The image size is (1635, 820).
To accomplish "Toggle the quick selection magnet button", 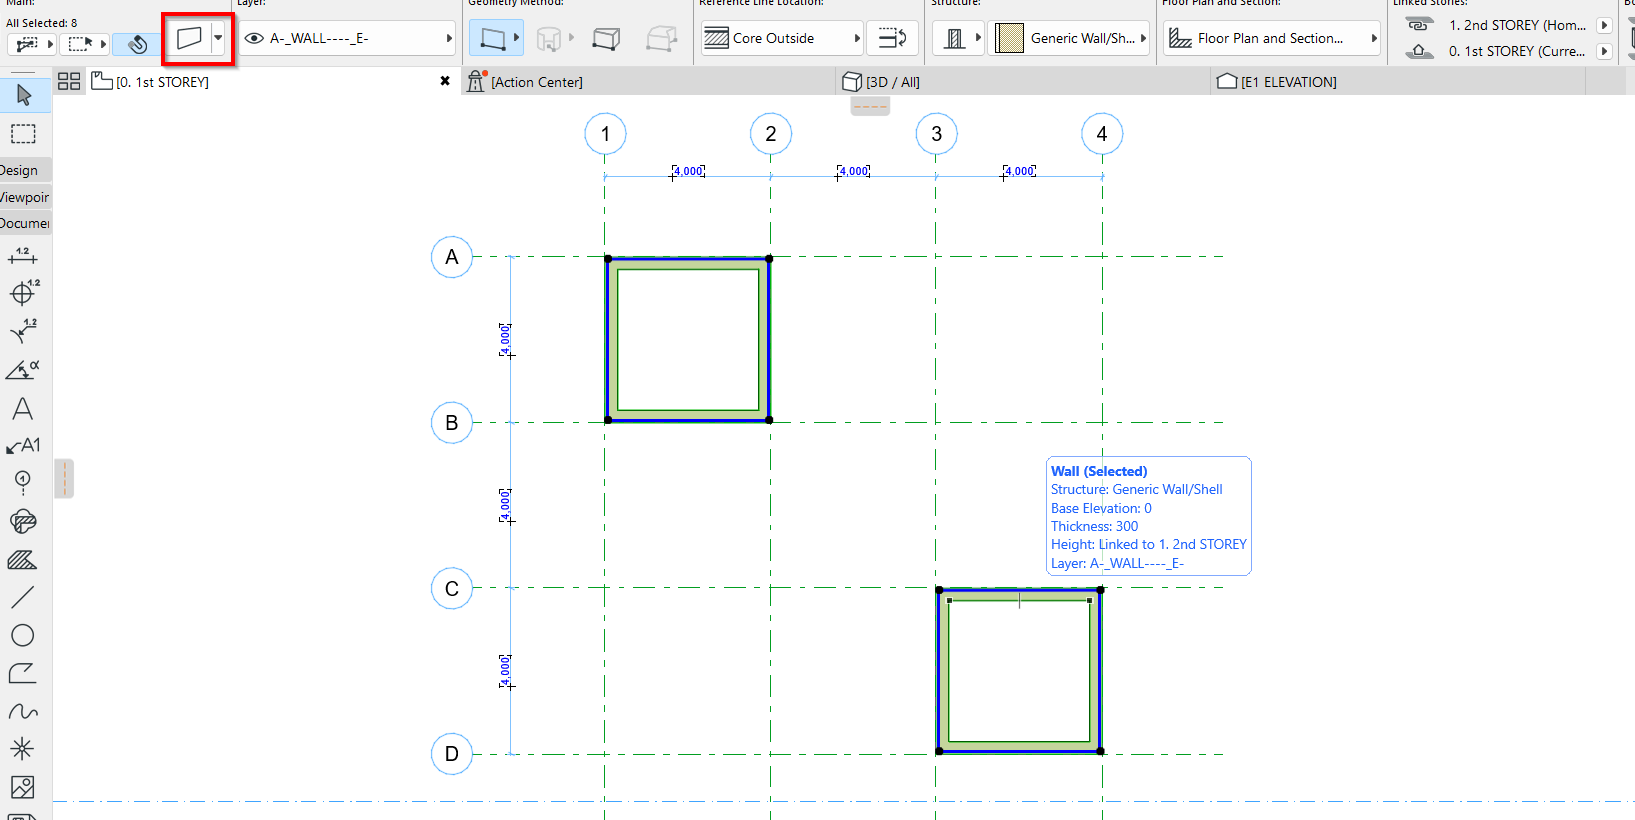I will coord(137,44).
